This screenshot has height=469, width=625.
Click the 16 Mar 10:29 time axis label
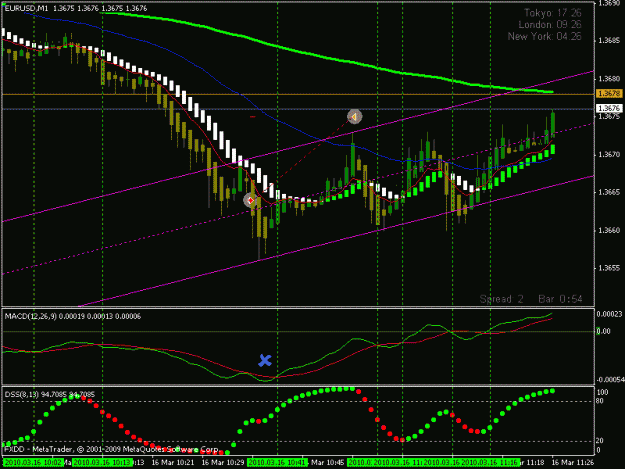[223, 463]
